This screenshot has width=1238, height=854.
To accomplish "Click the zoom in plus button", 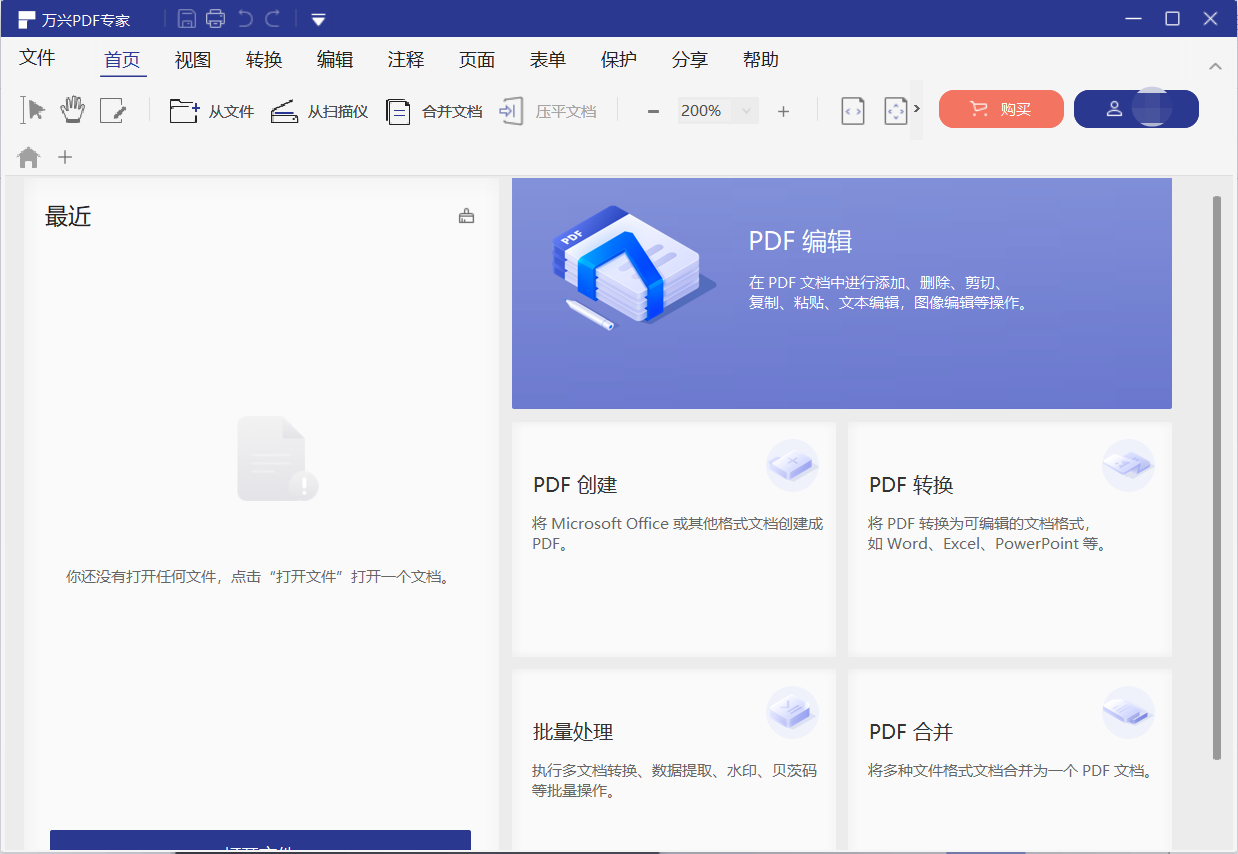I will pos(783,111).
